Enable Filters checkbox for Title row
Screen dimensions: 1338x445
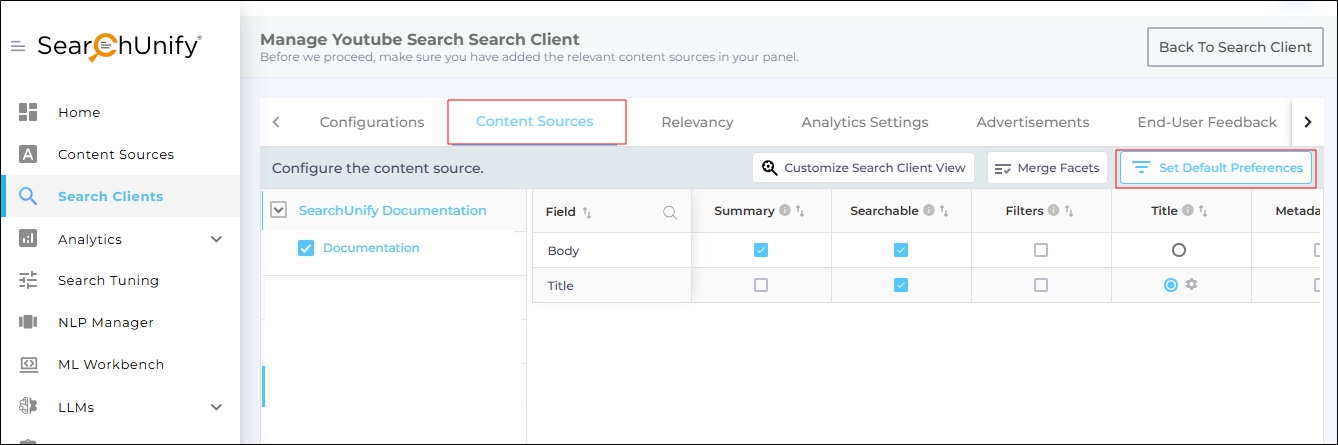click(1041, 285)
